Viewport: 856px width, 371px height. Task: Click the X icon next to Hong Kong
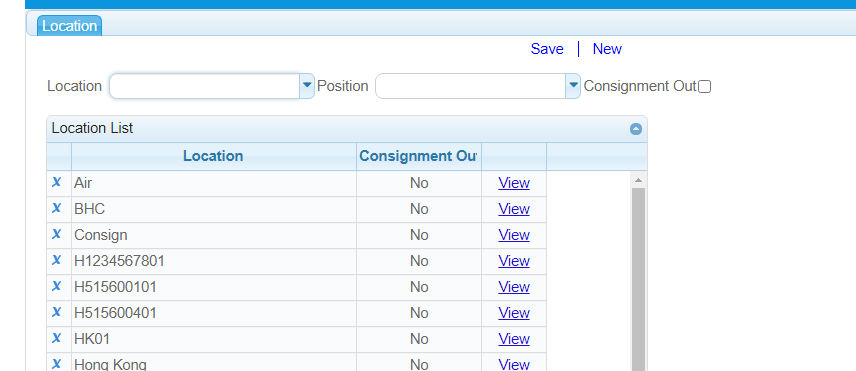[x=56, y=364]
